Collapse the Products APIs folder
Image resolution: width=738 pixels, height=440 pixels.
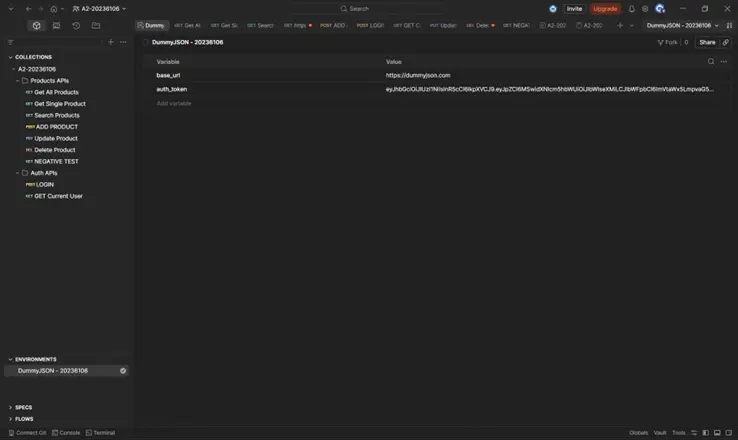[x=18, y=81]
